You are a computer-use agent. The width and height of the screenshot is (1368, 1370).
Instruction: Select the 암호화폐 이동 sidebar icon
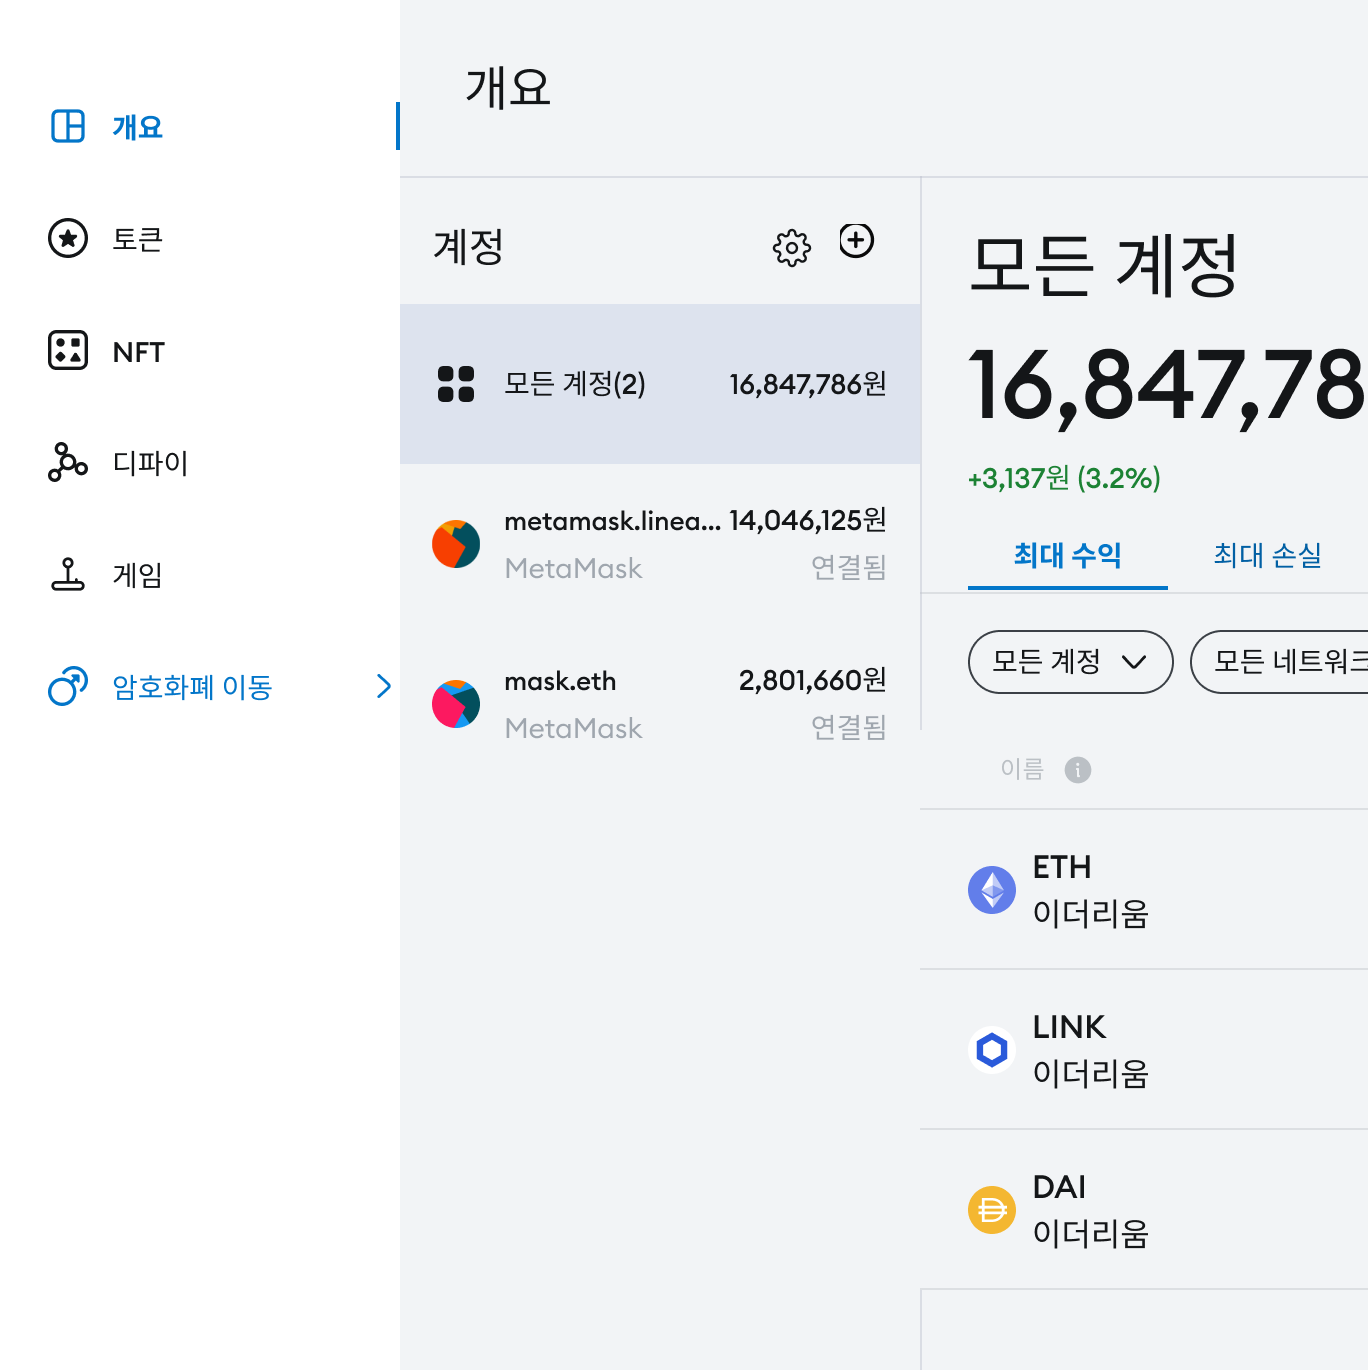tap(66, 687)
